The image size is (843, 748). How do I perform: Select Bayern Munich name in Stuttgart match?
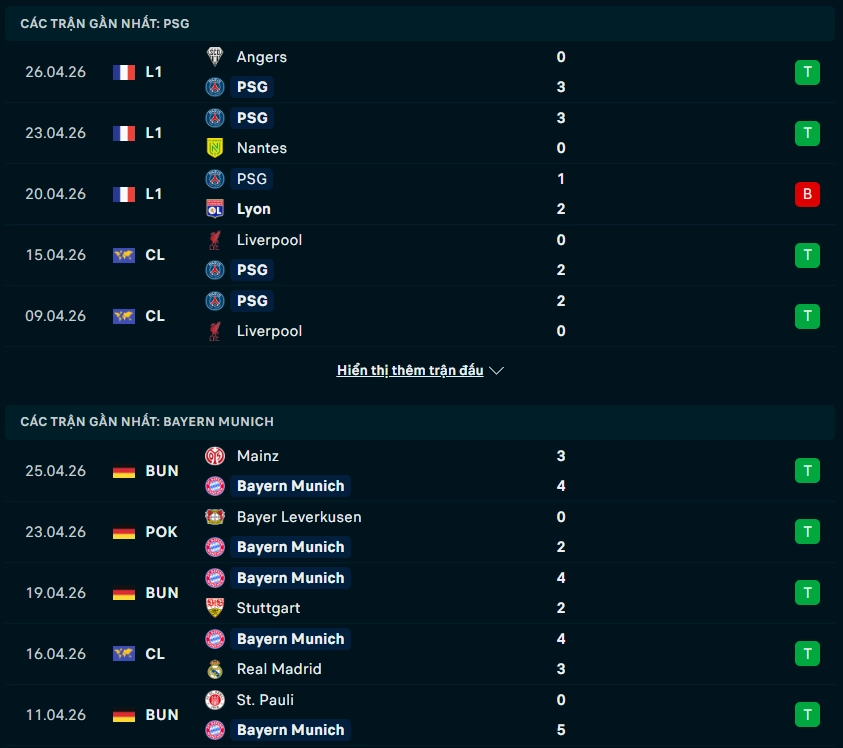pyautogui.click(x=290, y=578)
